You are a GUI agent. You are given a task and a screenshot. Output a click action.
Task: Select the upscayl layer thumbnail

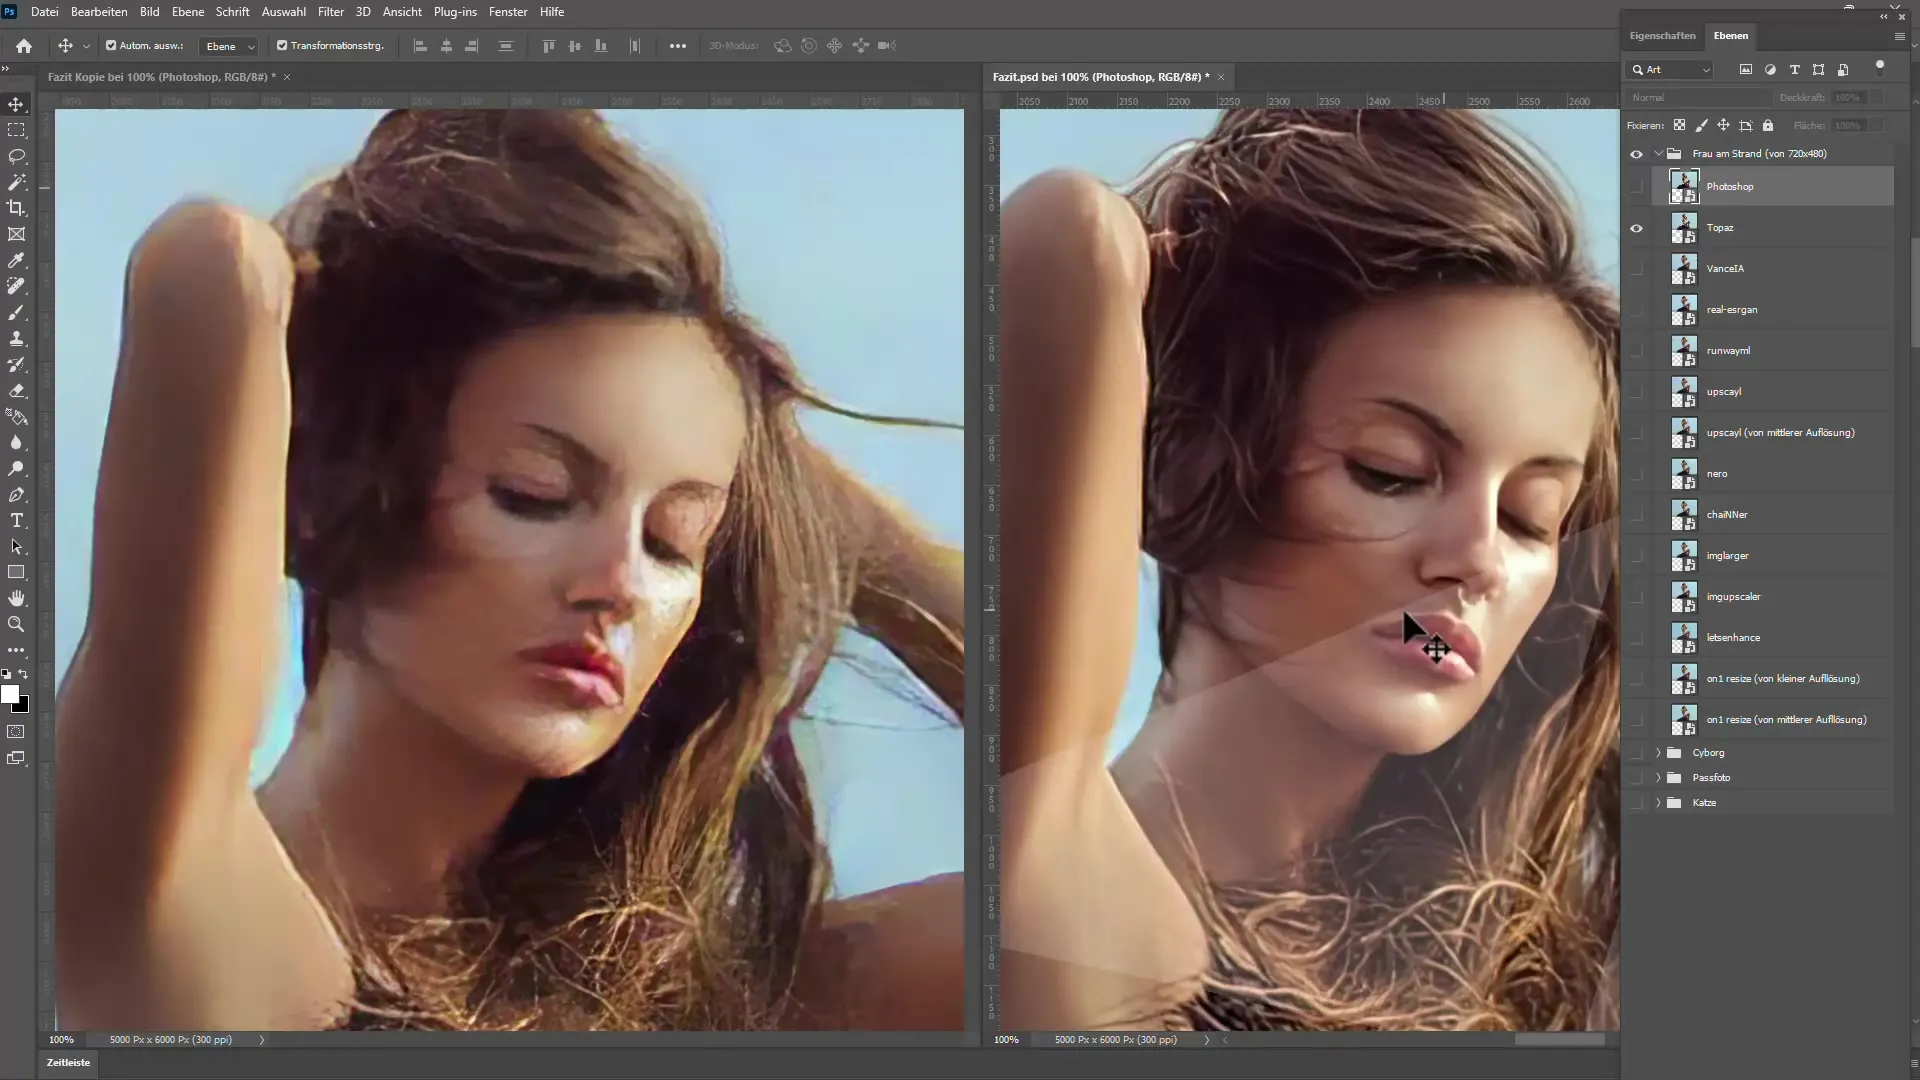1684,392
